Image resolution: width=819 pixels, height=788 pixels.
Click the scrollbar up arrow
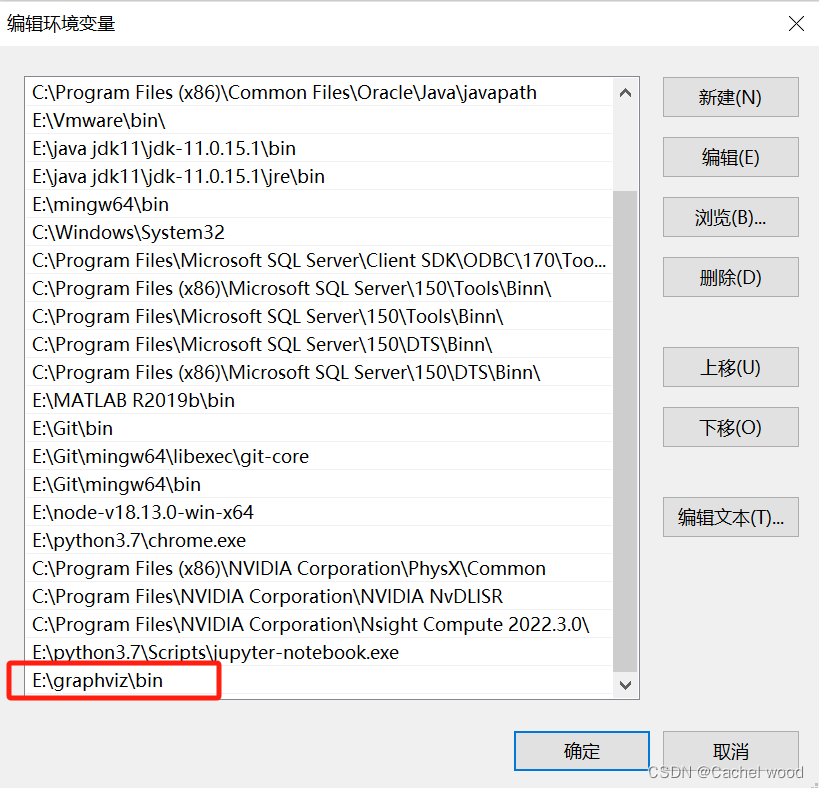(x=624, y=92)
